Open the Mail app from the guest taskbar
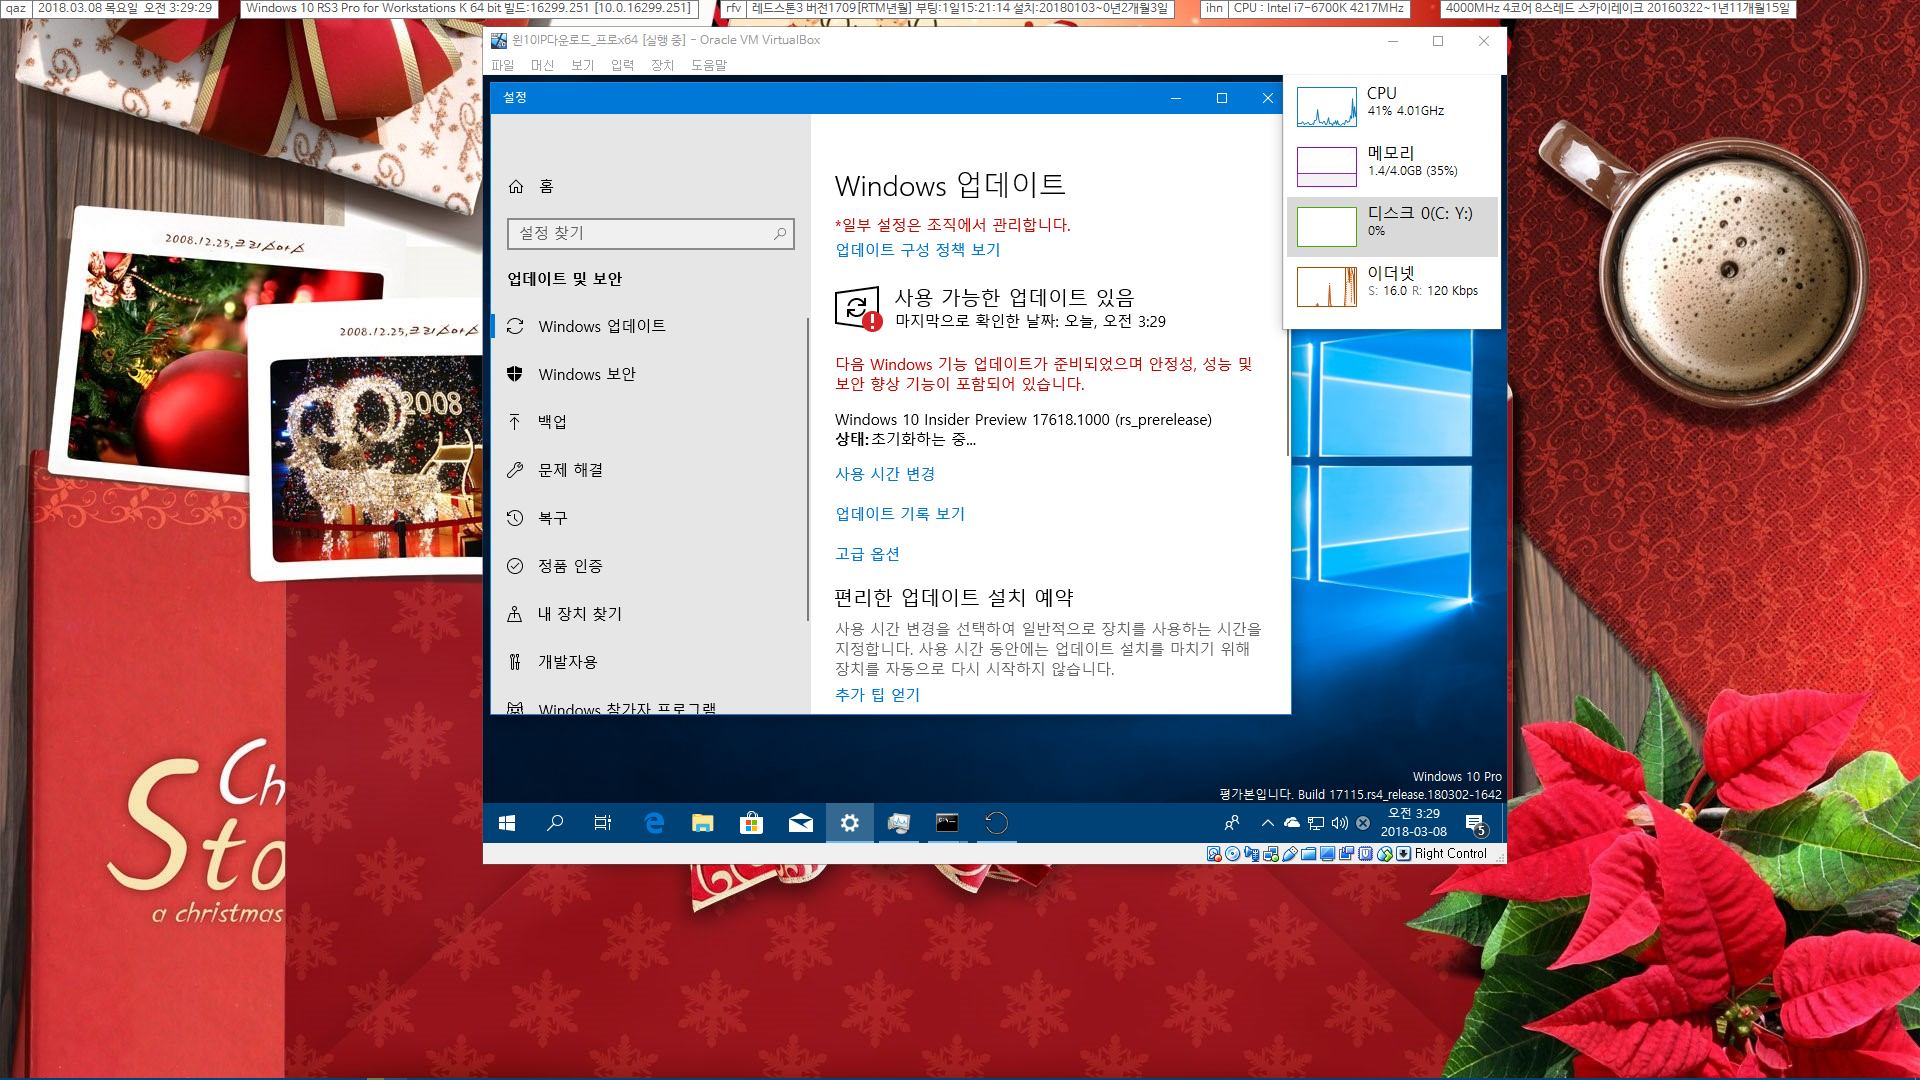 point(800,823)
